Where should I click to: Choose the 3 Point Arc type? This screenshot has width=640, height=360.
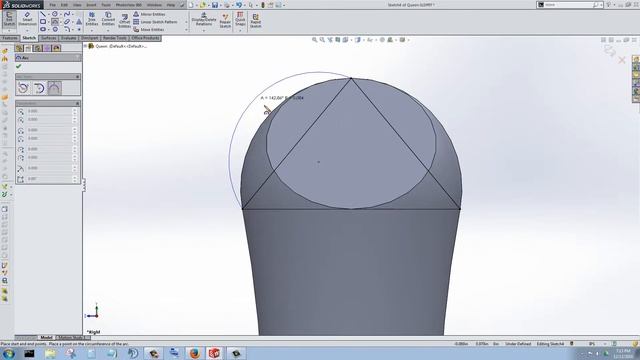coord(54,88)
